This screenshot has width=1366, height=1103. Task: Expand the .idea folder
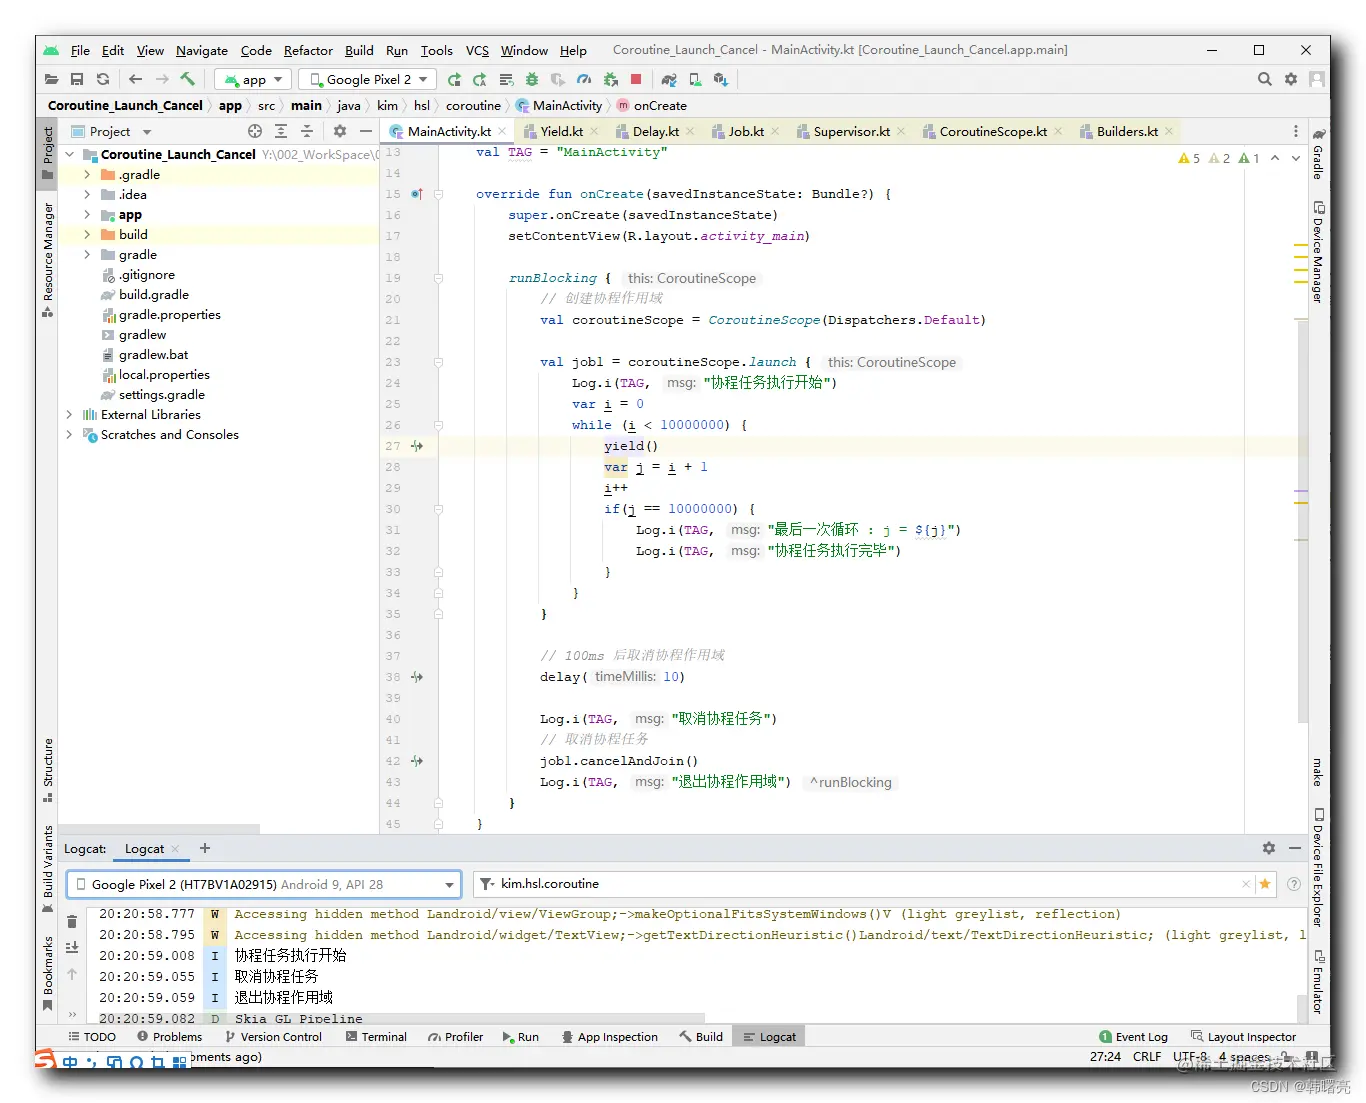click(87, 194)
